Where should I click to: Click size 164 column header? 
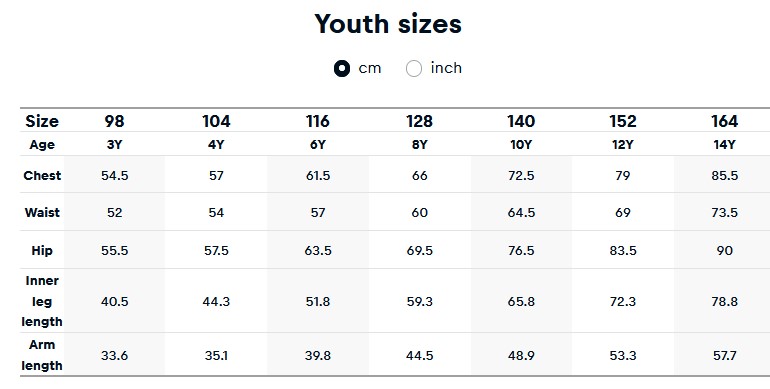point(724,121)
